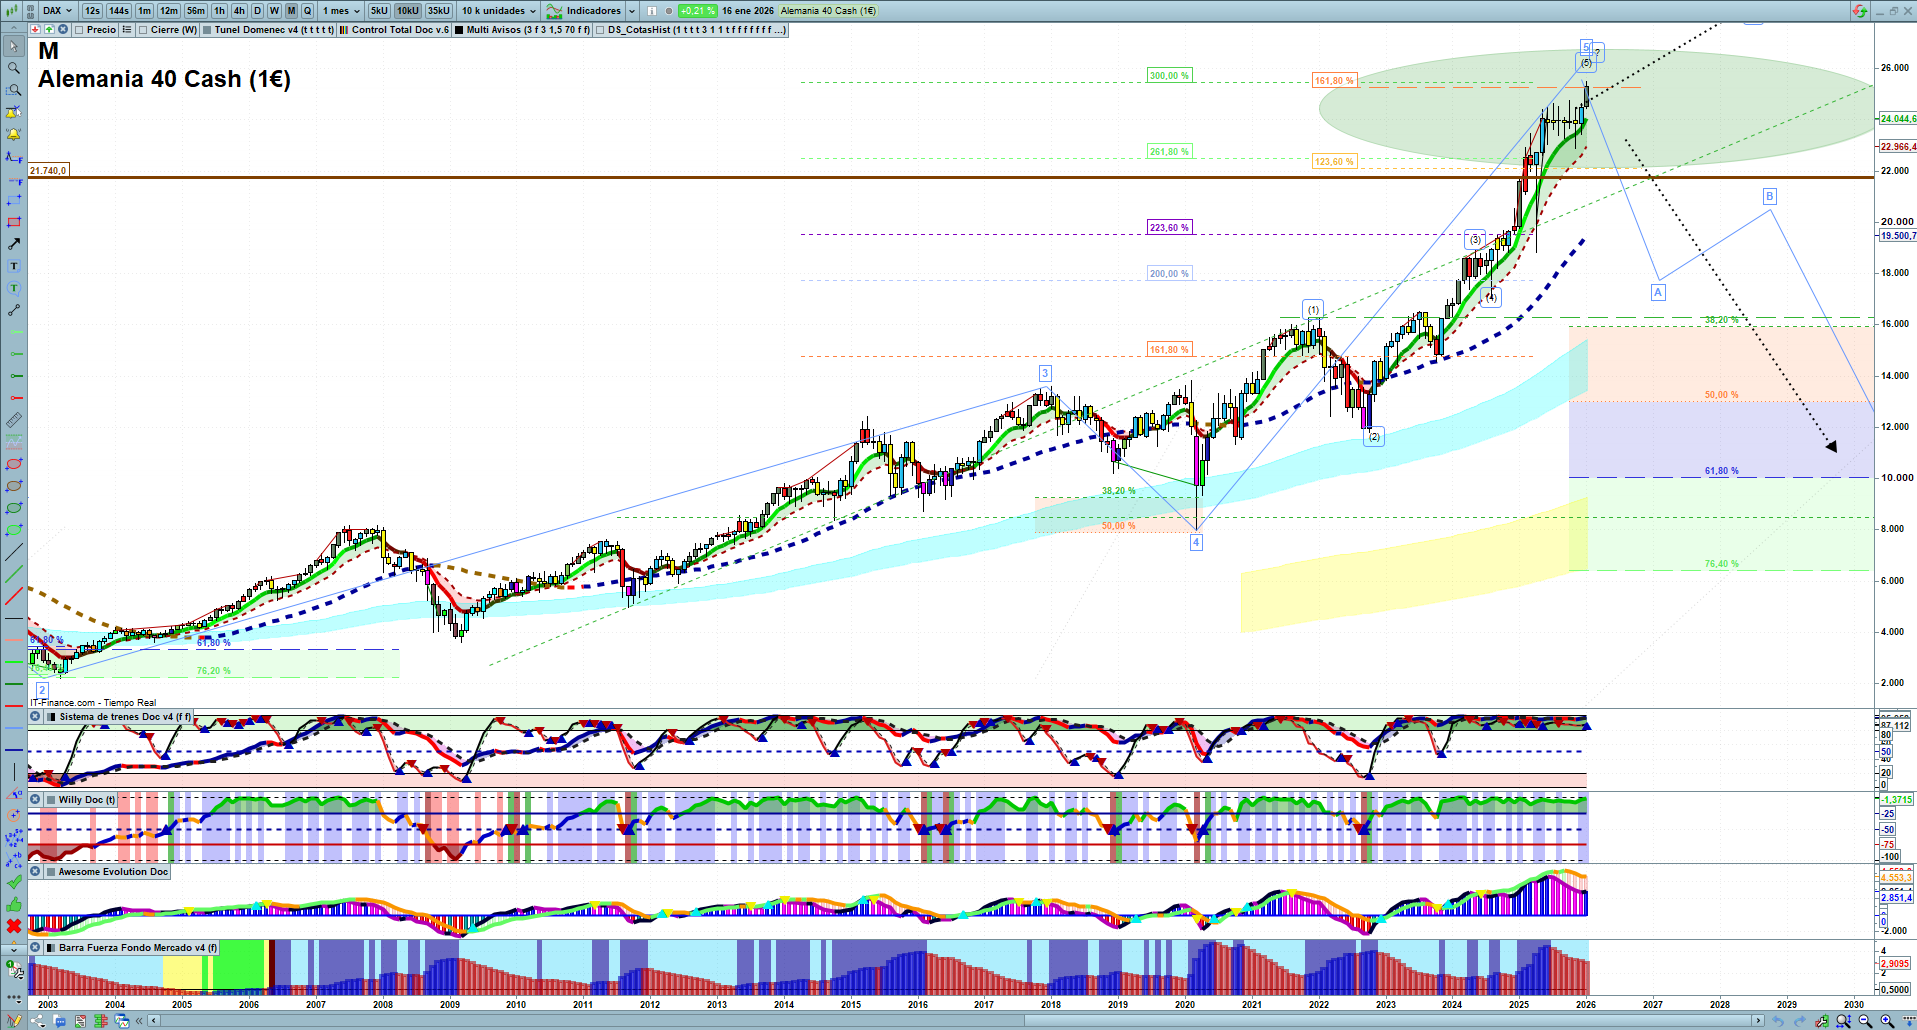Click the zoom in magnifier at bottom right
Viewport: 1917px width, 1030px height.
(x=1887, y=1021)
